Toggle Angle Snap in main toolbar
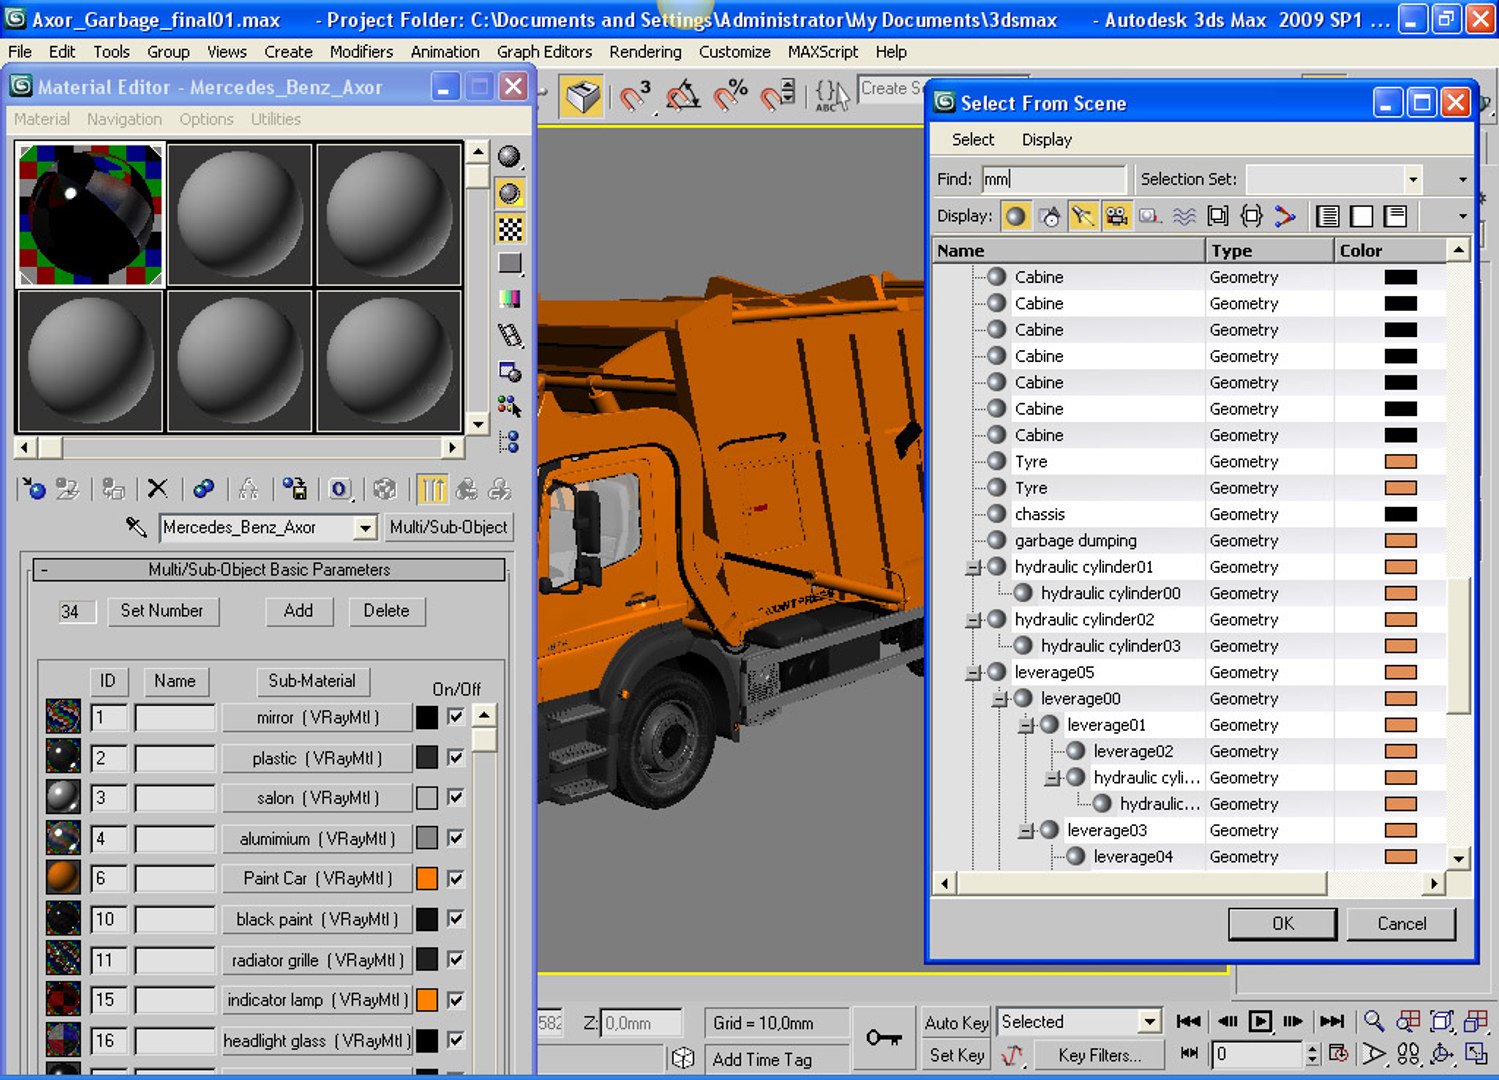The image size is (1499, 1080). tap(684, 96)
